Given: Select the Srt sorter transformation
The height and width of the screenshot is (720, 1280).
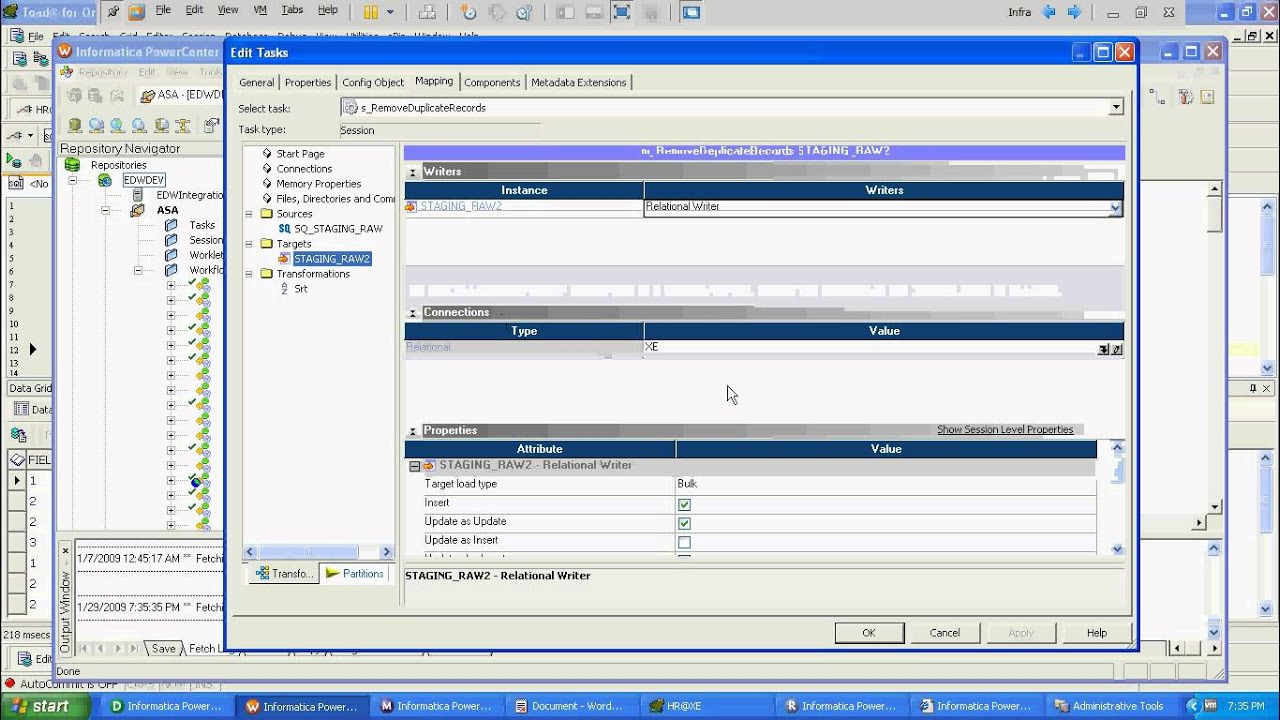Looking at the screenshot, I should (x=300, y=289).
